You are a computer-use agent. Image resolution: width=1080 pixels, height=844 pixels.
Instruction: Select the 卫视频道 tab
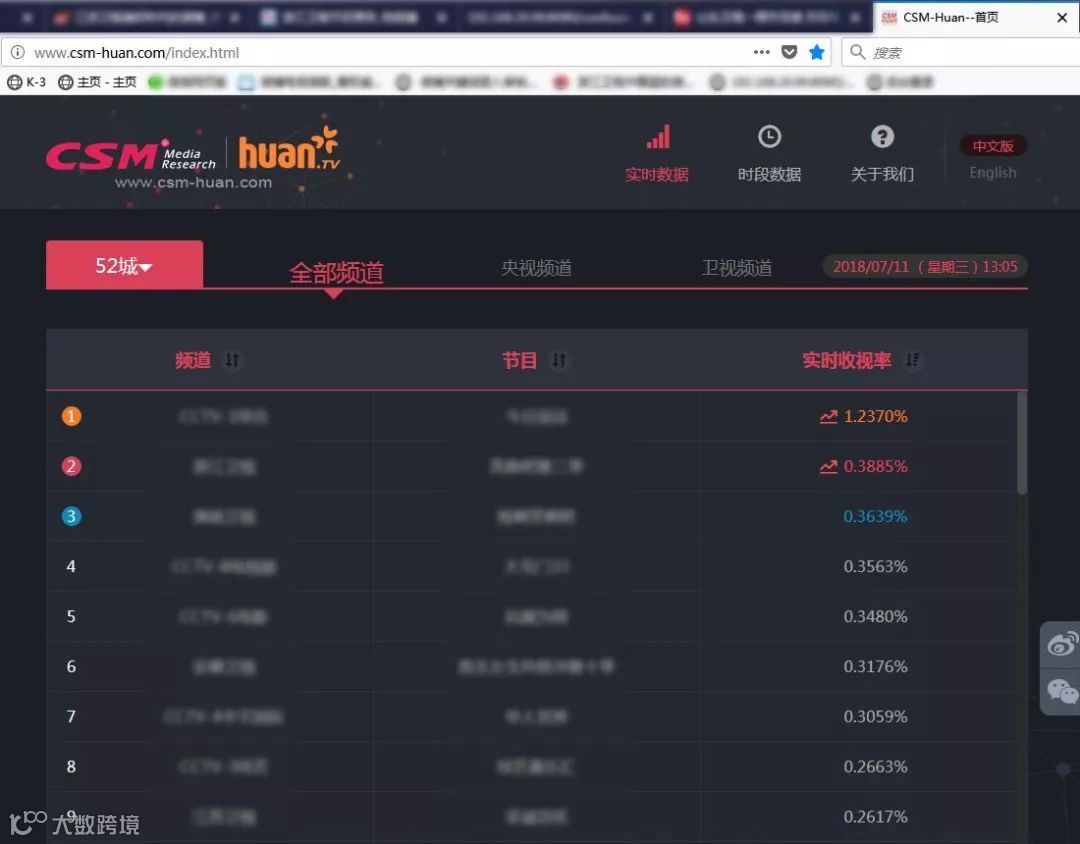pyautogui.click(x=737, y=268)
